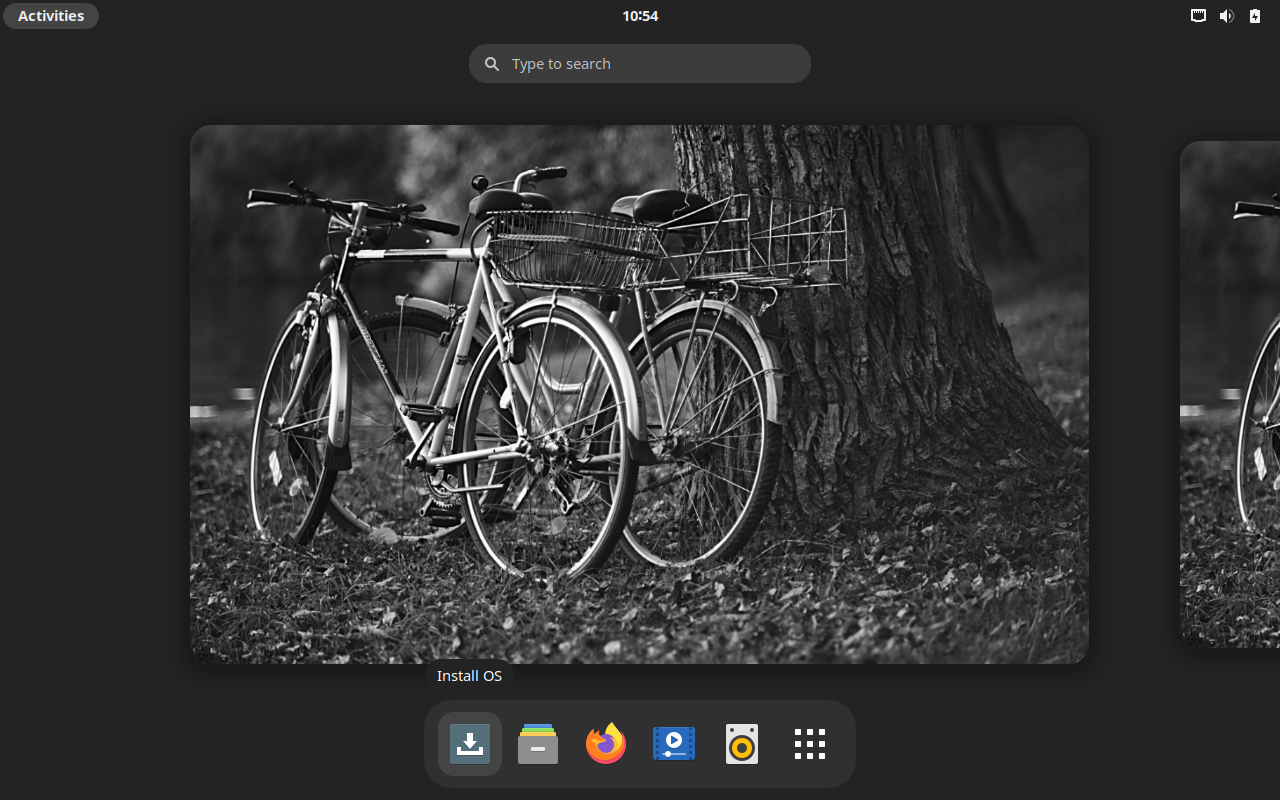The width and height of the screenshot is (1280, 800).
Task: Click the Activities button
Action: coord(51,16)
